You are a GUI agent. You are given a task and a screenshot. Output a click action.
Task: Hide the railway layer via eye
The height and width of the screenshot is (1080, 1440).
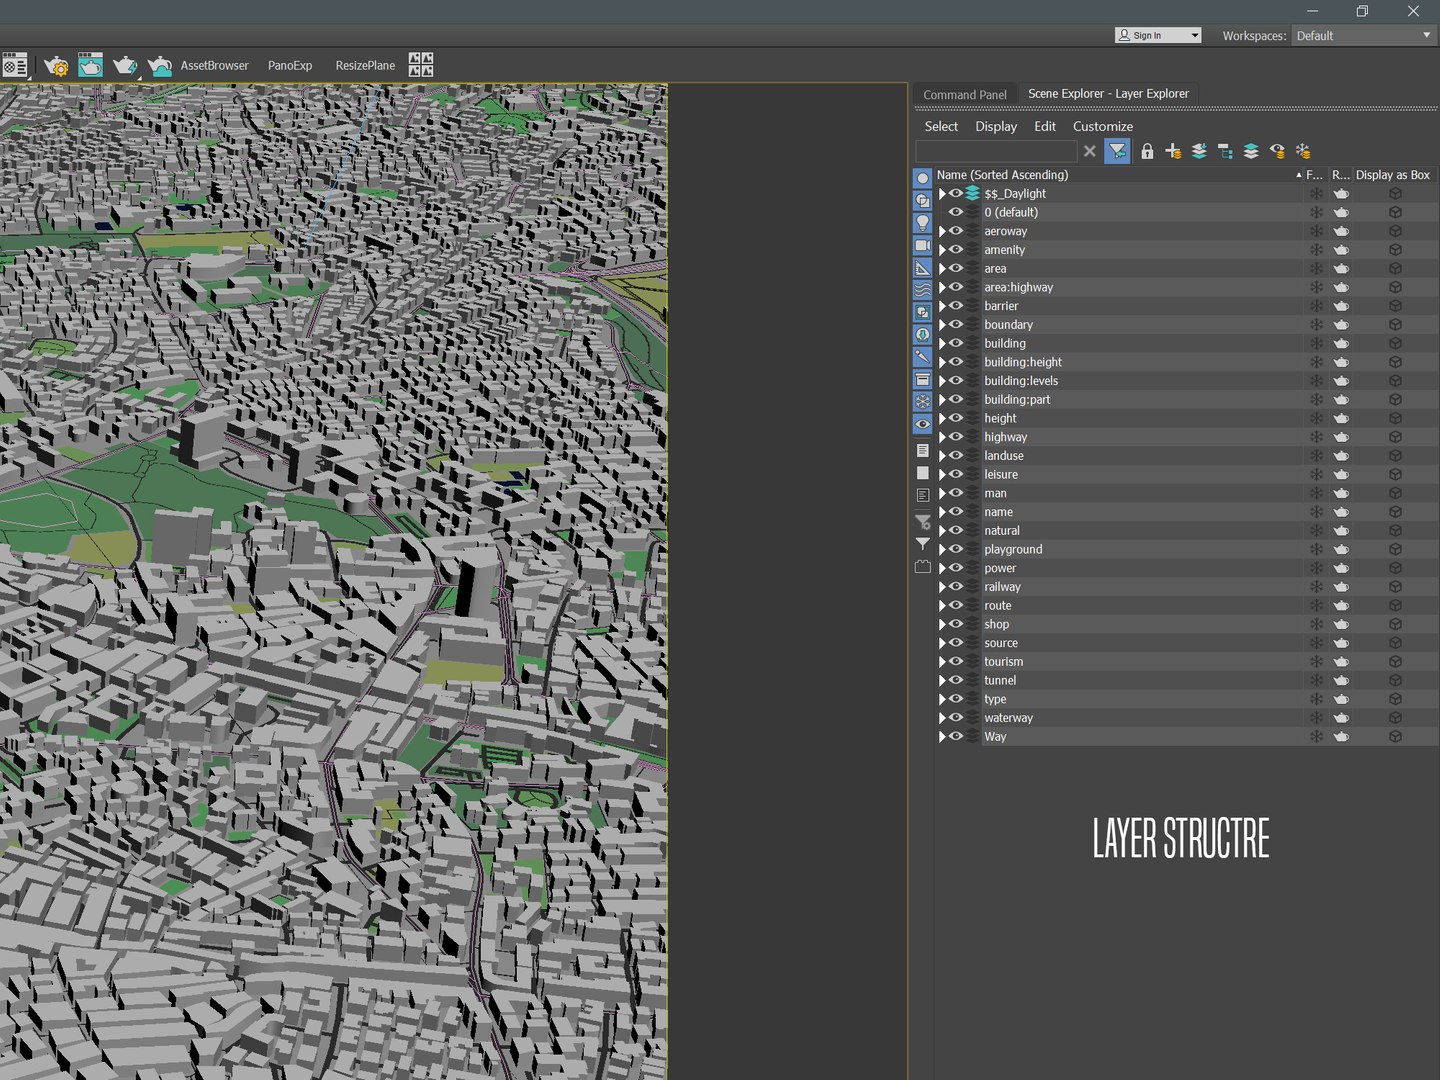(956, 587)
